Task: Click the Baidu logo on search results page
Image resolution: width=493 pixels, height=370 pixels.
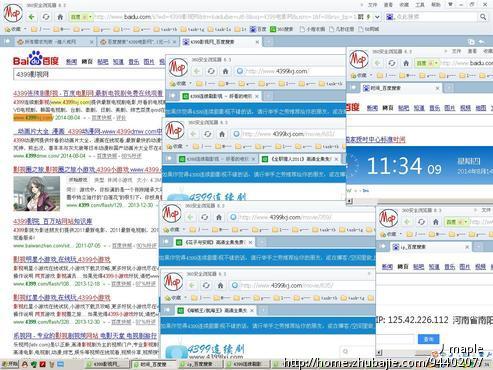Action: 36,59
